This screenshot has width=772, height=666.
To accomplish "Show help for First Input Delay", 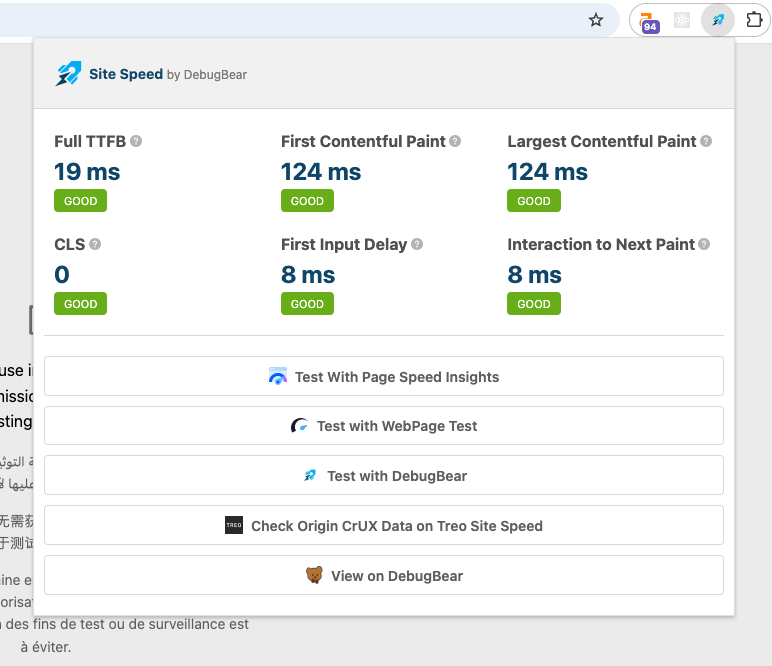I will pos(417,244).
